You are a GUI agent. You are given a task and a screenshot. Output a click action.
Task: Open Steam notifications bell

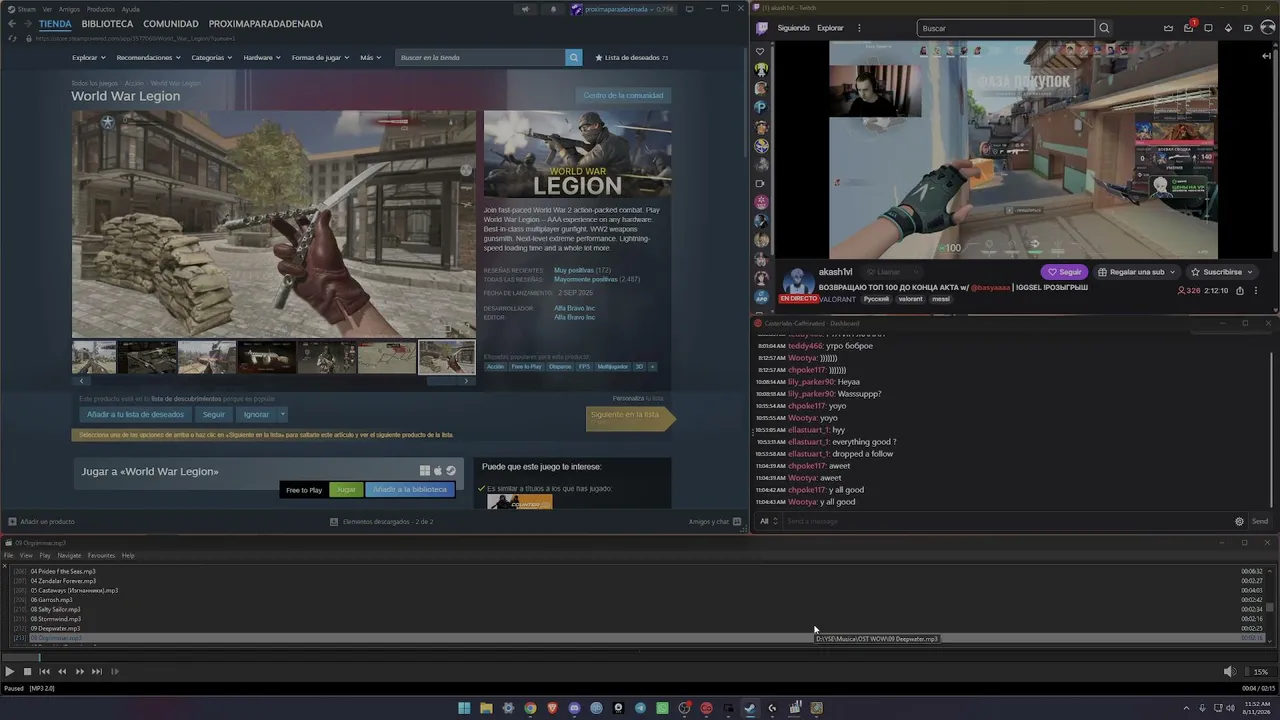click(x=553, y=9)
